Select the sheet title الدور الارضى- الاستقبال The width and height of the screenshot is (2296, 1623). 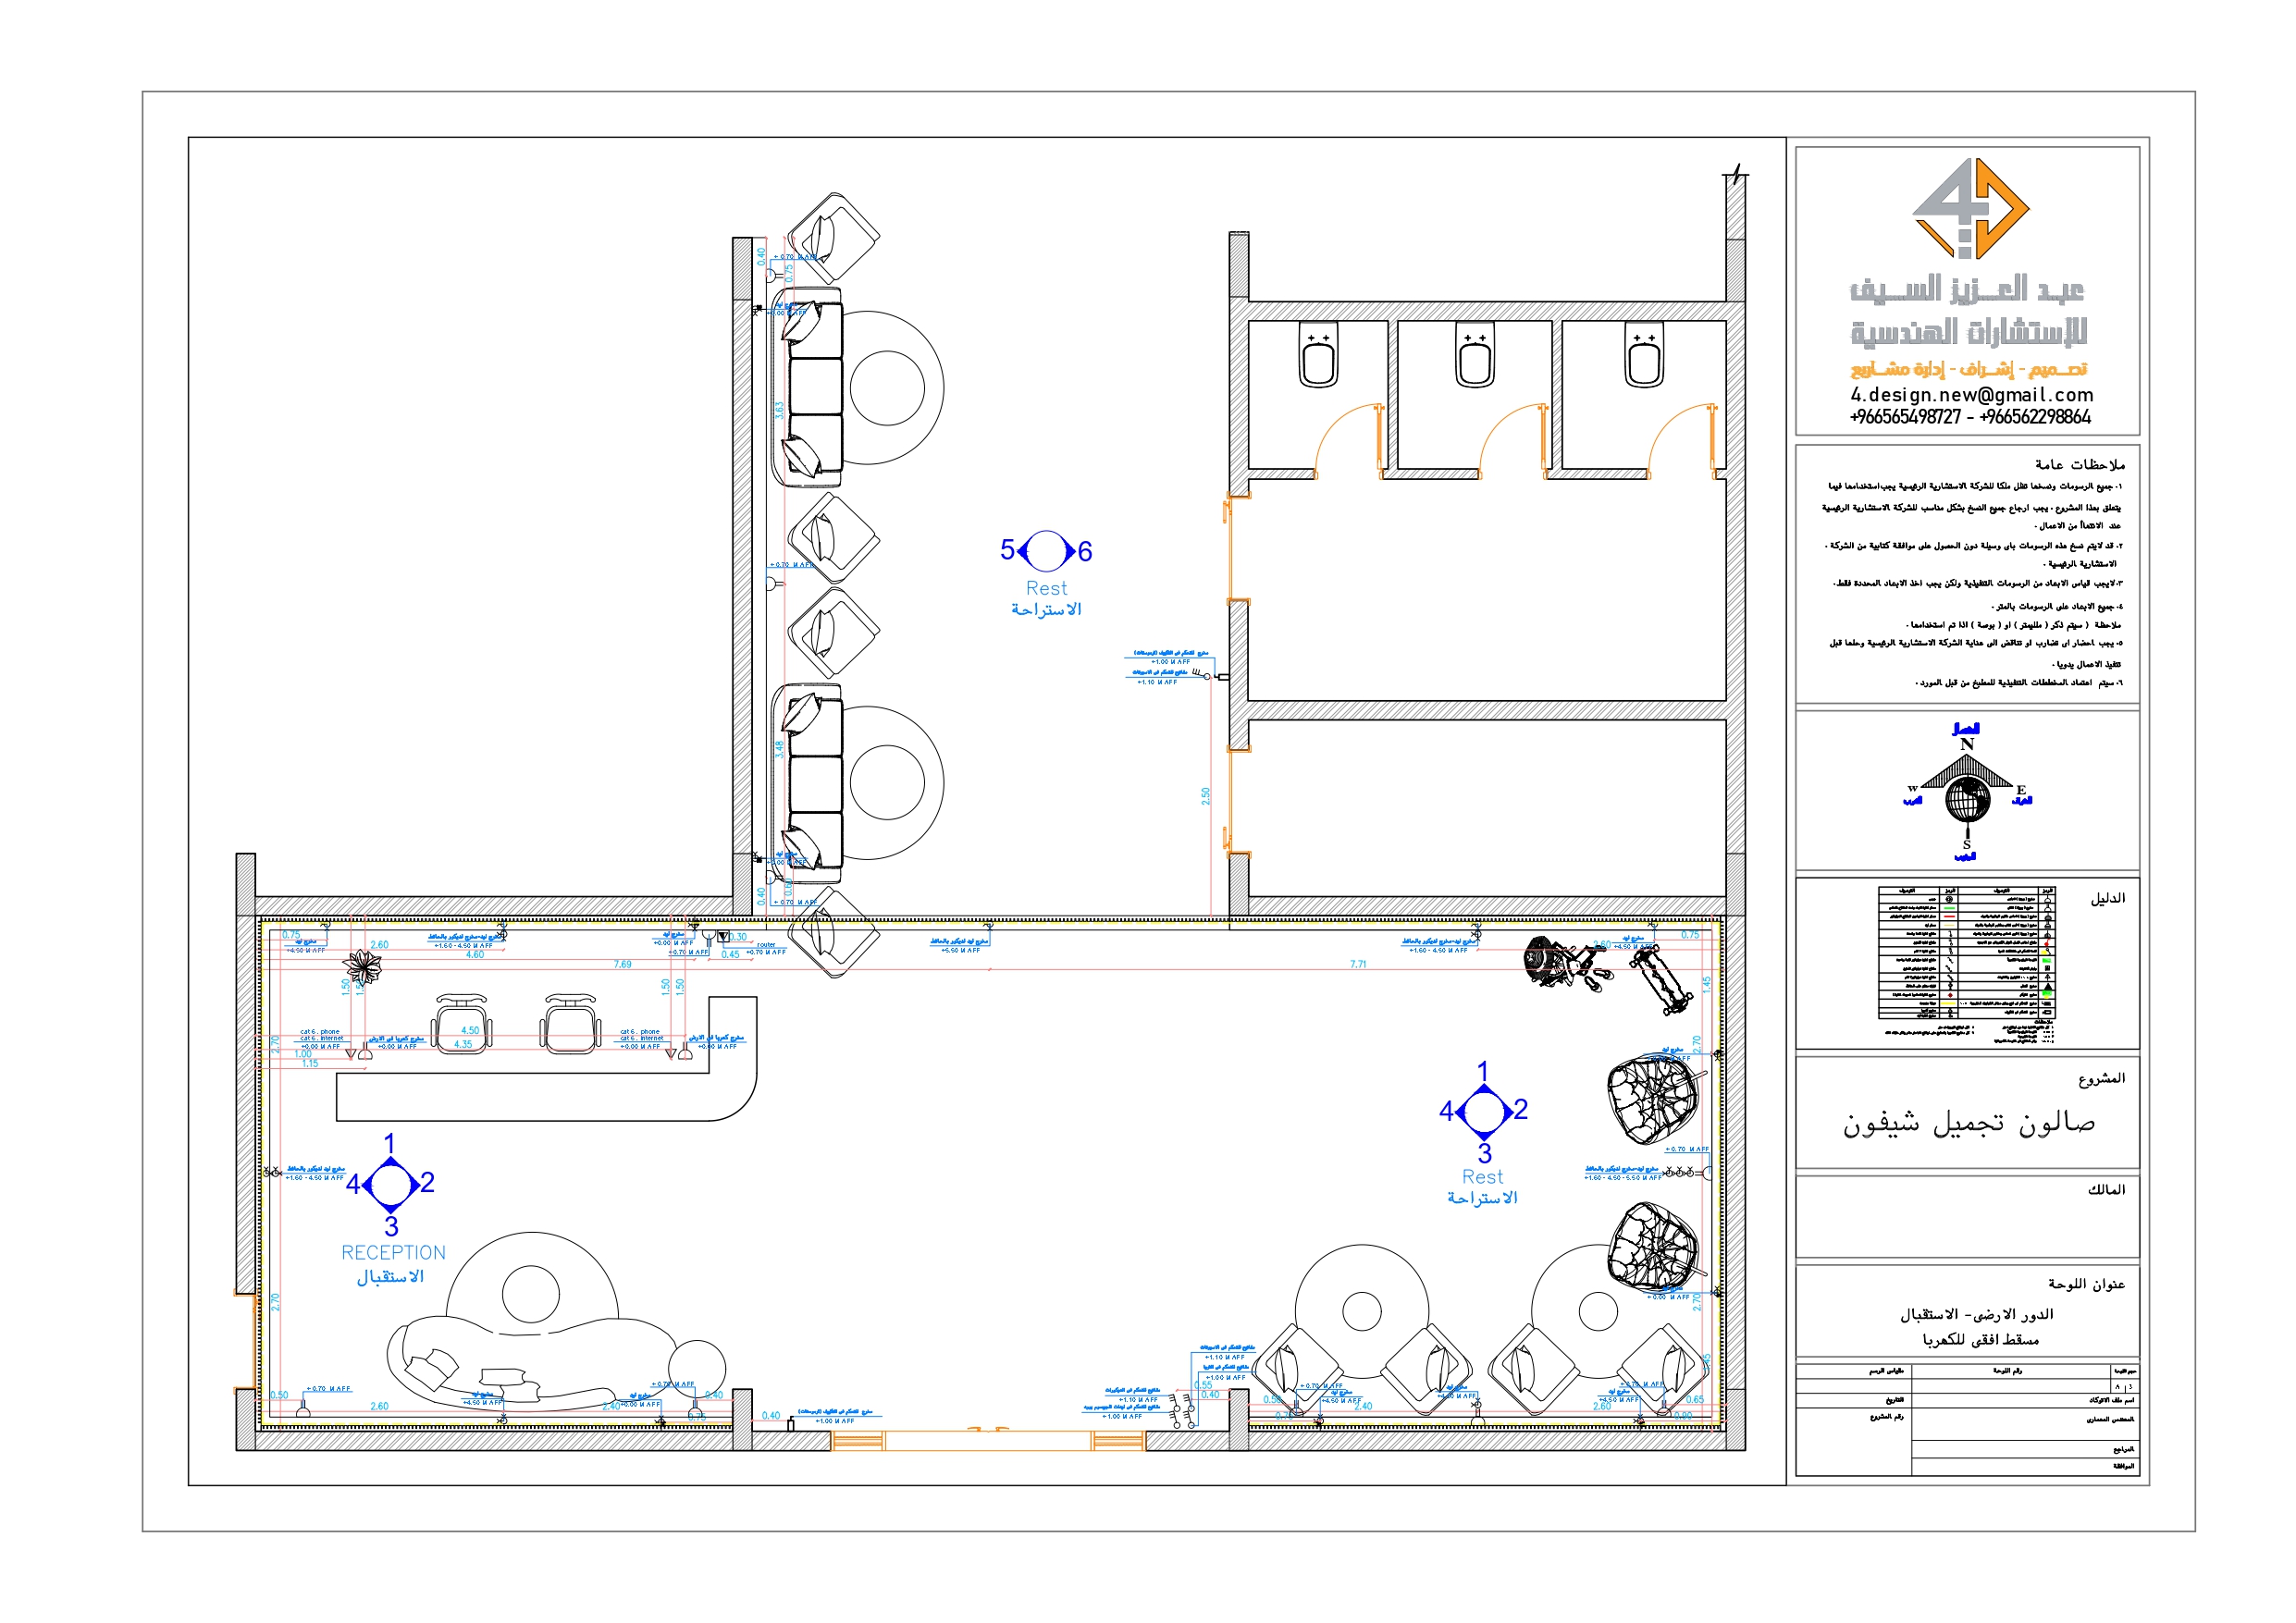coord(1977,1315)
